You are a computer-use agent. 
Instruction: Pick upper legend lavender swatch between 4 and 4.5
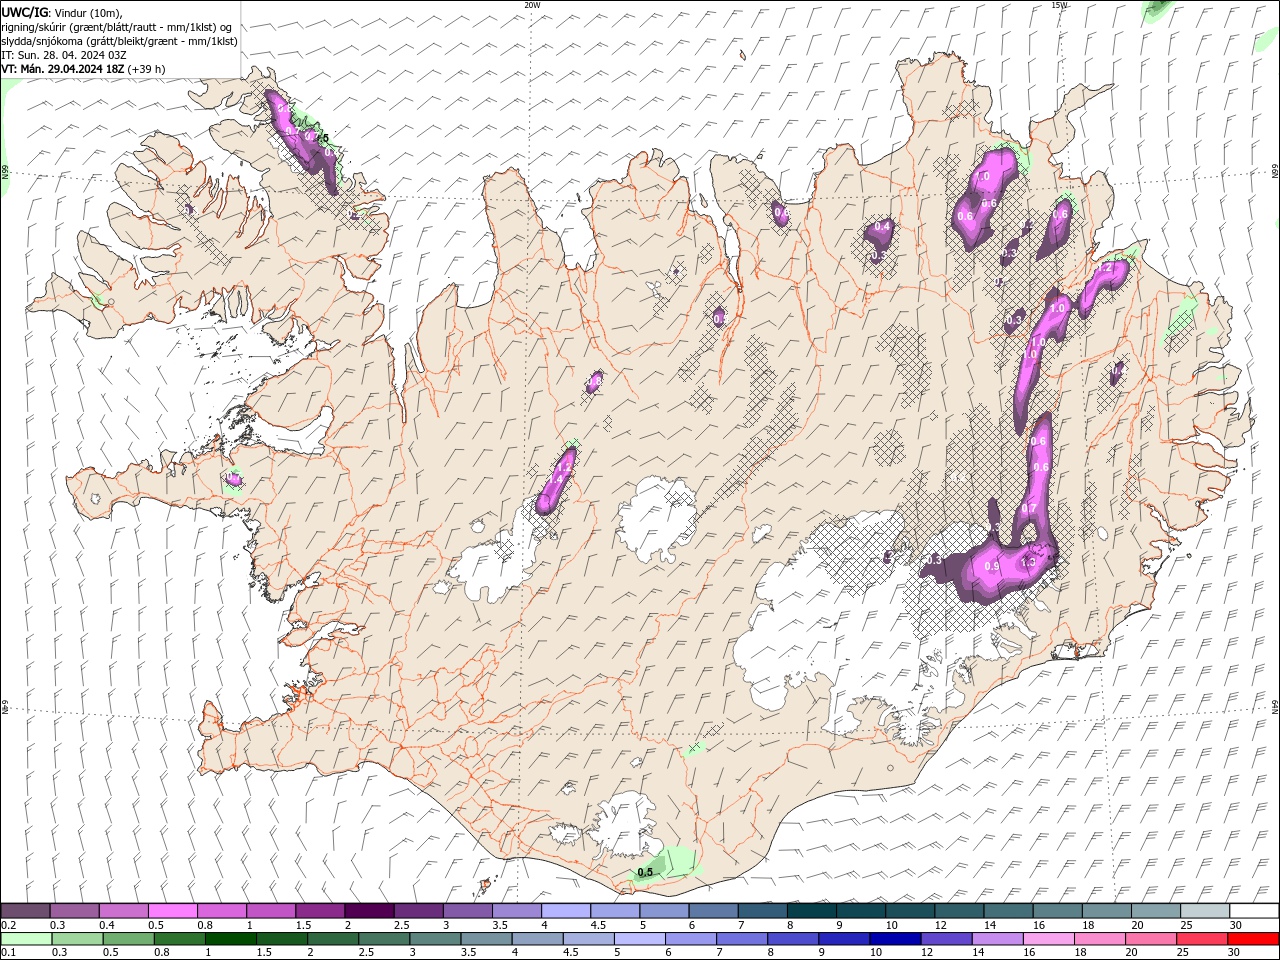pos(565,911)
